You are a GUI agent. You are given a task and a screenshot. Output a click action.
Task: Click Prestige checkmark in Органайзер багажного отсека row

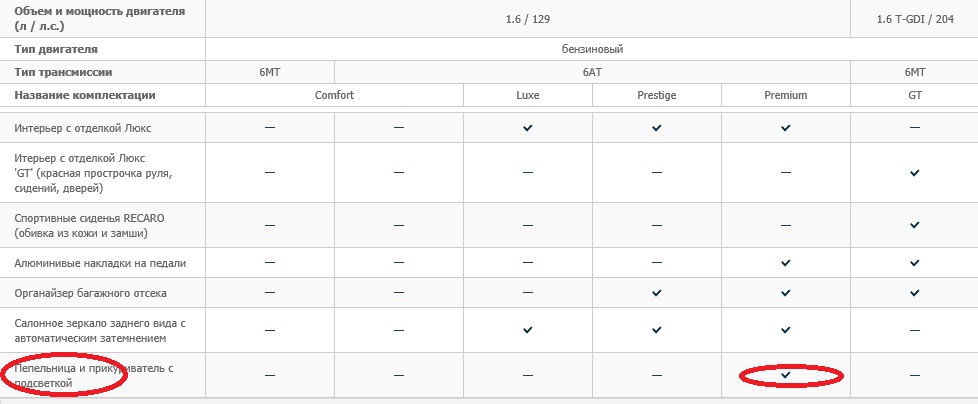pyautogui.click(x=657, y=293)
